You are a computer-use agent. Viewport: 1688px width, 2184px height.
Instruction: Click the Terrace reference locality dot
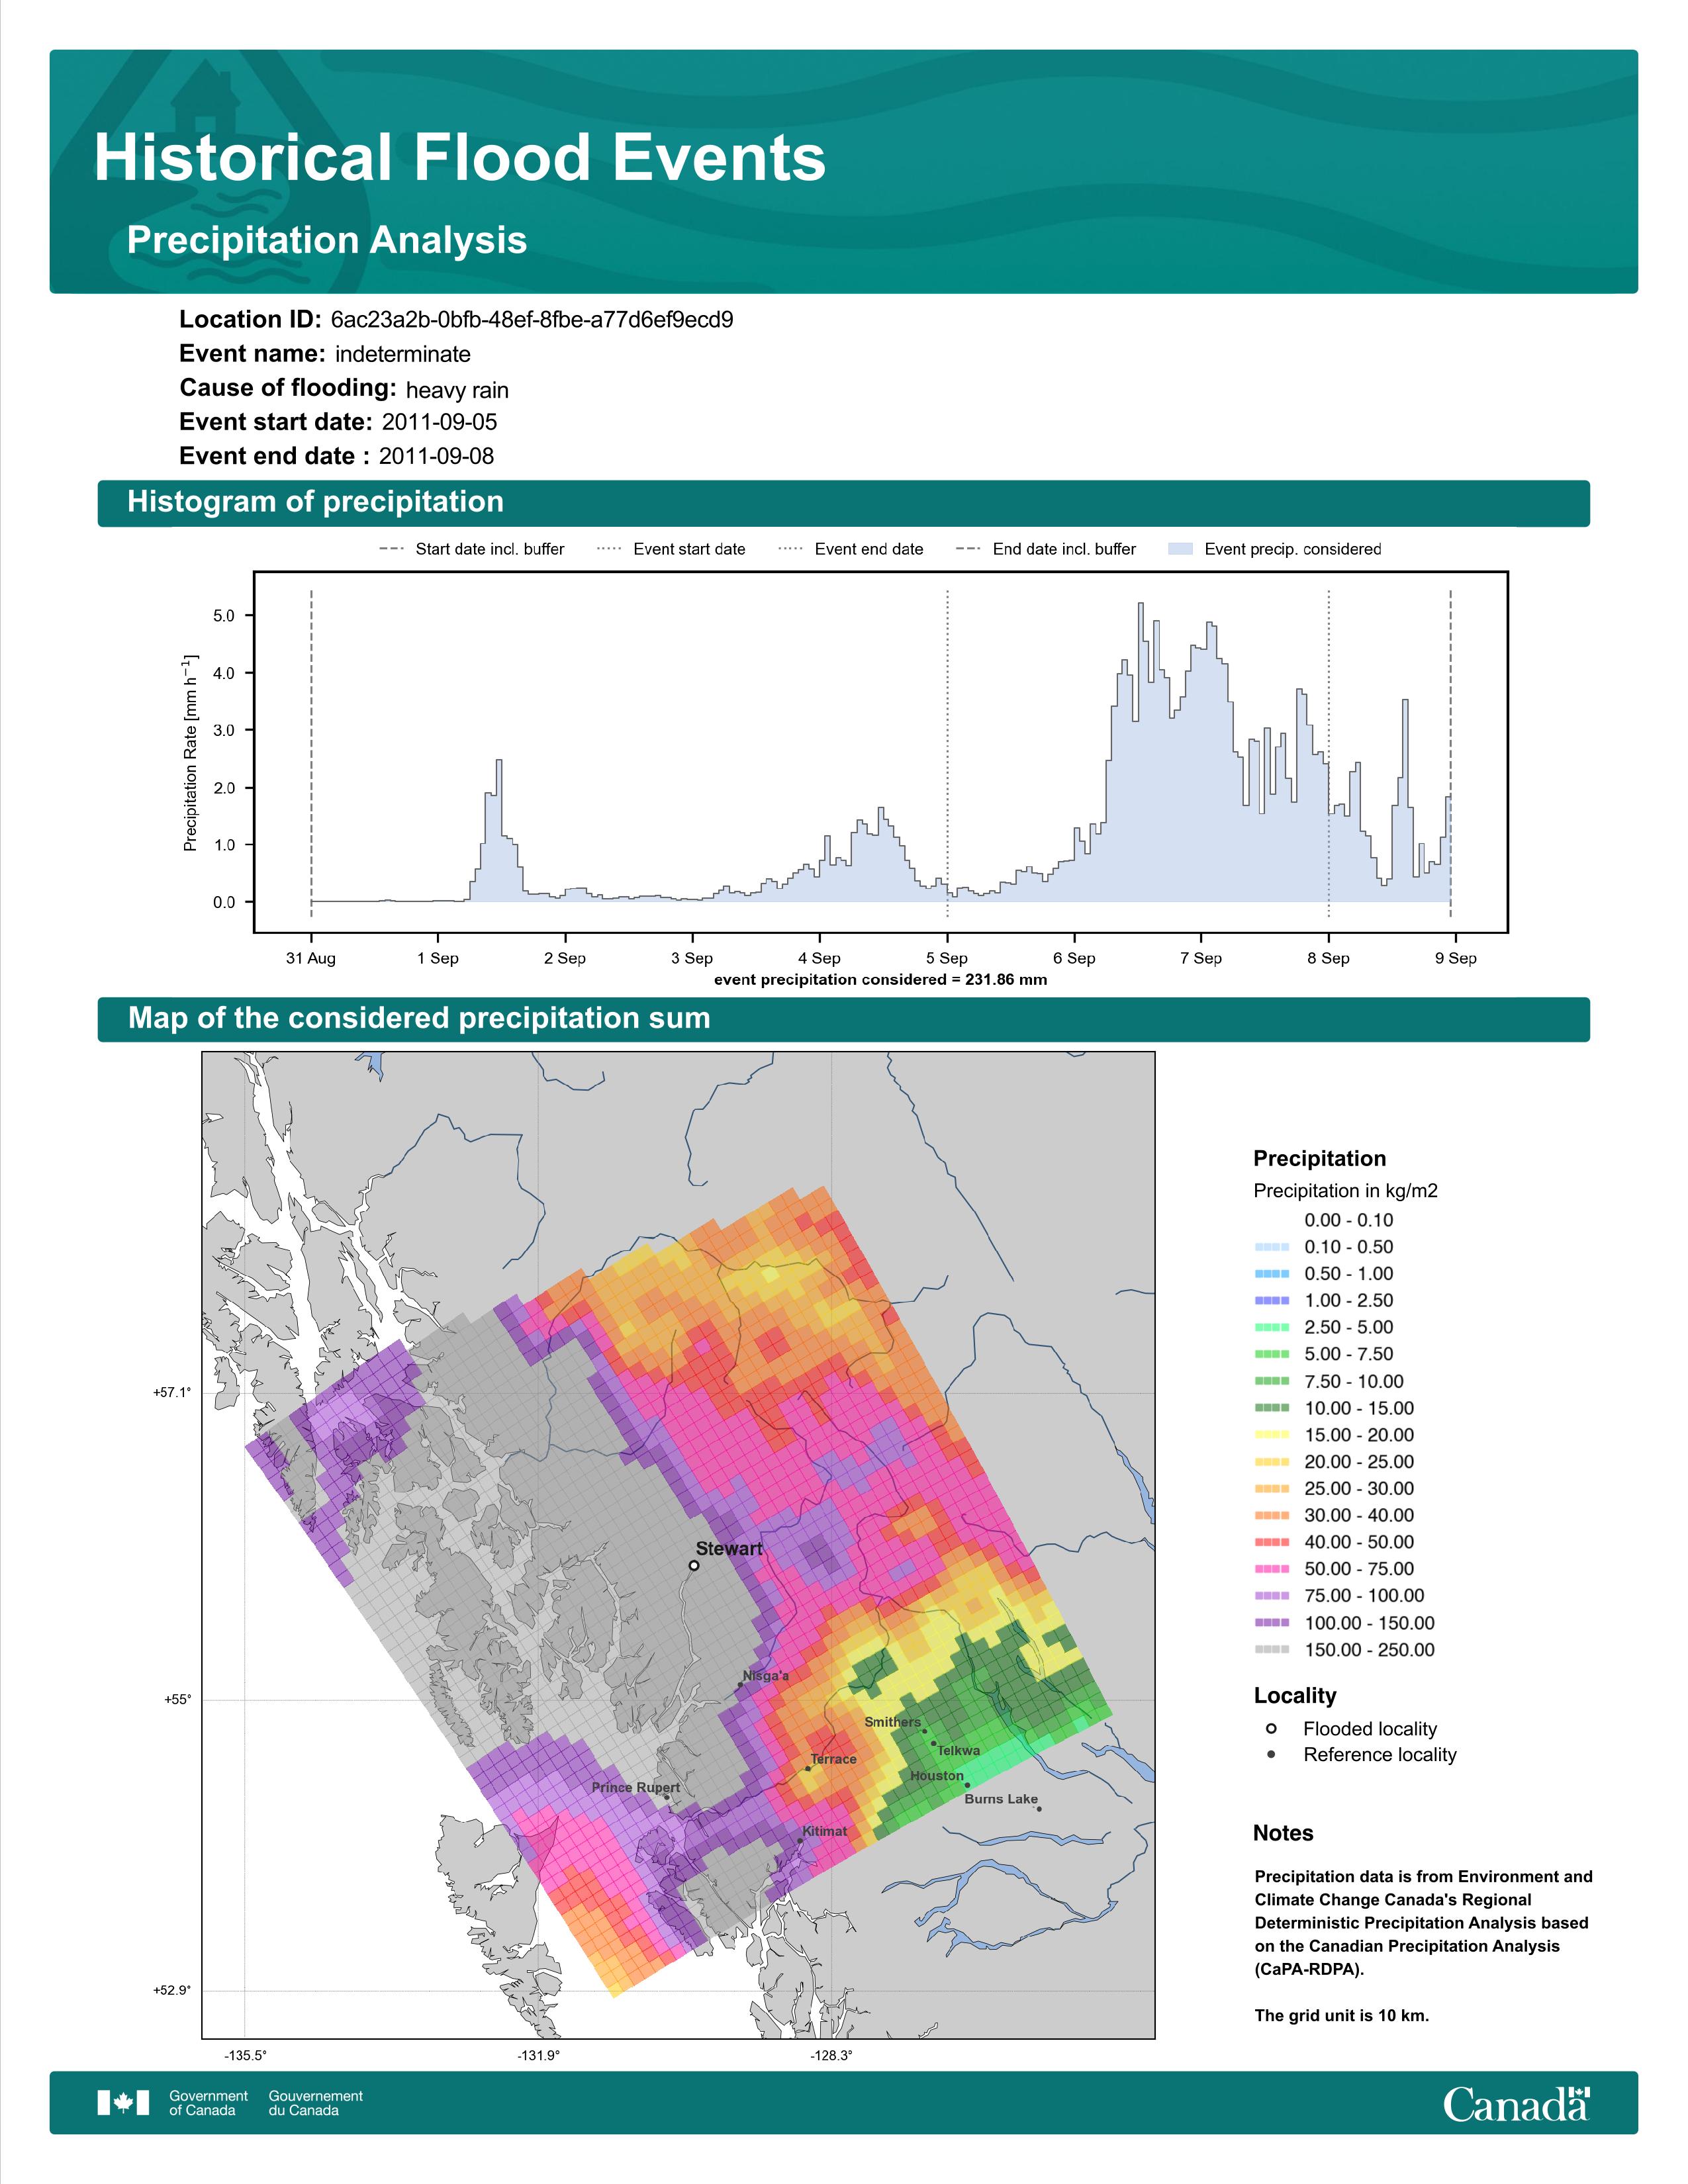tap(808, 1768)
